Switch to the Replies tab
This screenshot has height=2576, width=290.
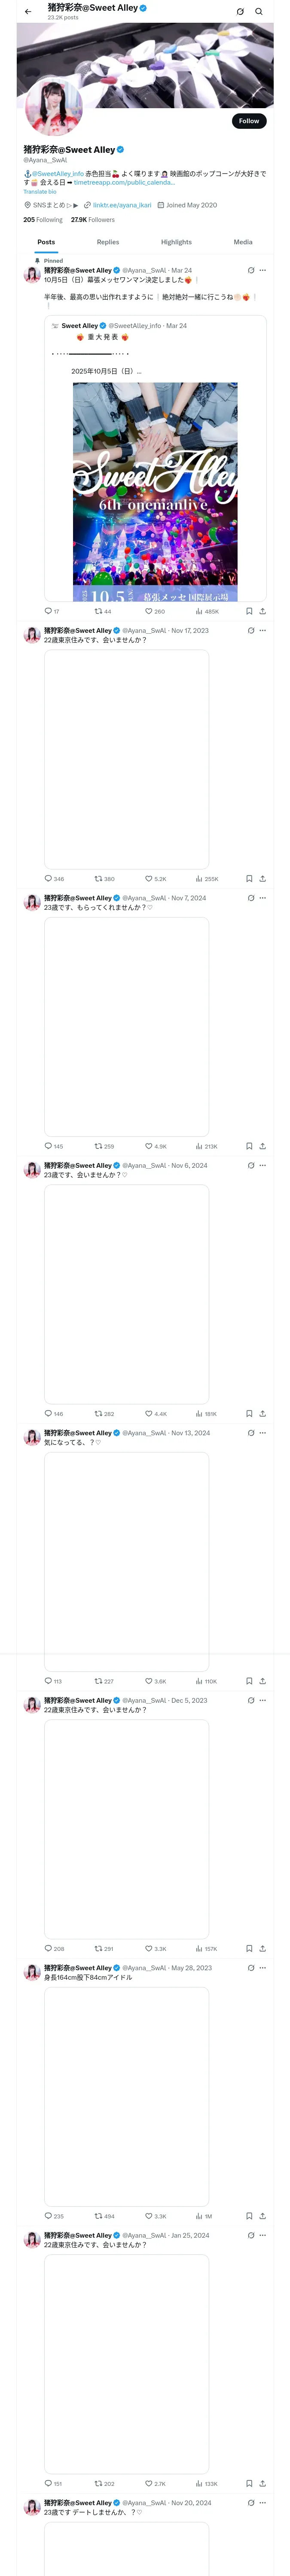tap(108, 242)
